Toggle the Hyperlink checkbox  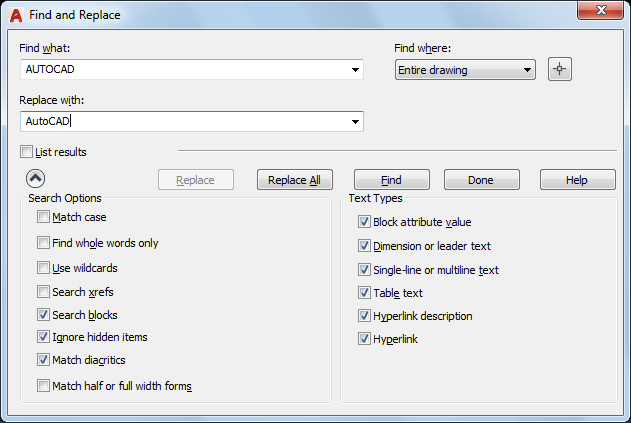[364, 339]
